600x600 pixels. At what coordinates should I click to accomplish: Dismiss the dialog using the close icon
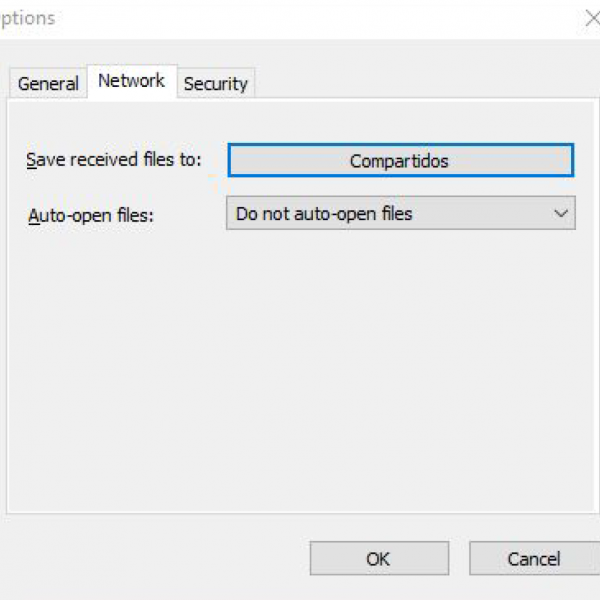(589, 18)
